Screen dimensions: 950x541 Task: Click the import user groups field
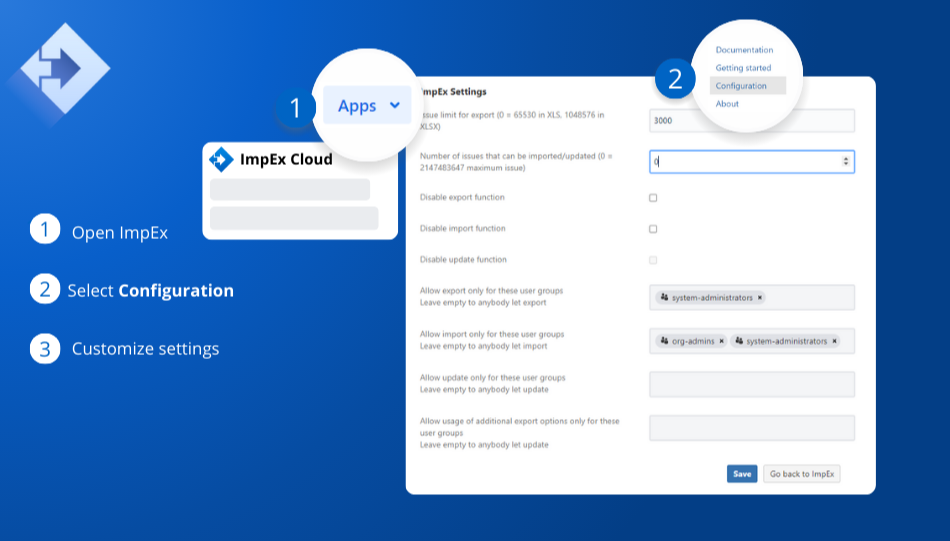click(x=752, y=341)
